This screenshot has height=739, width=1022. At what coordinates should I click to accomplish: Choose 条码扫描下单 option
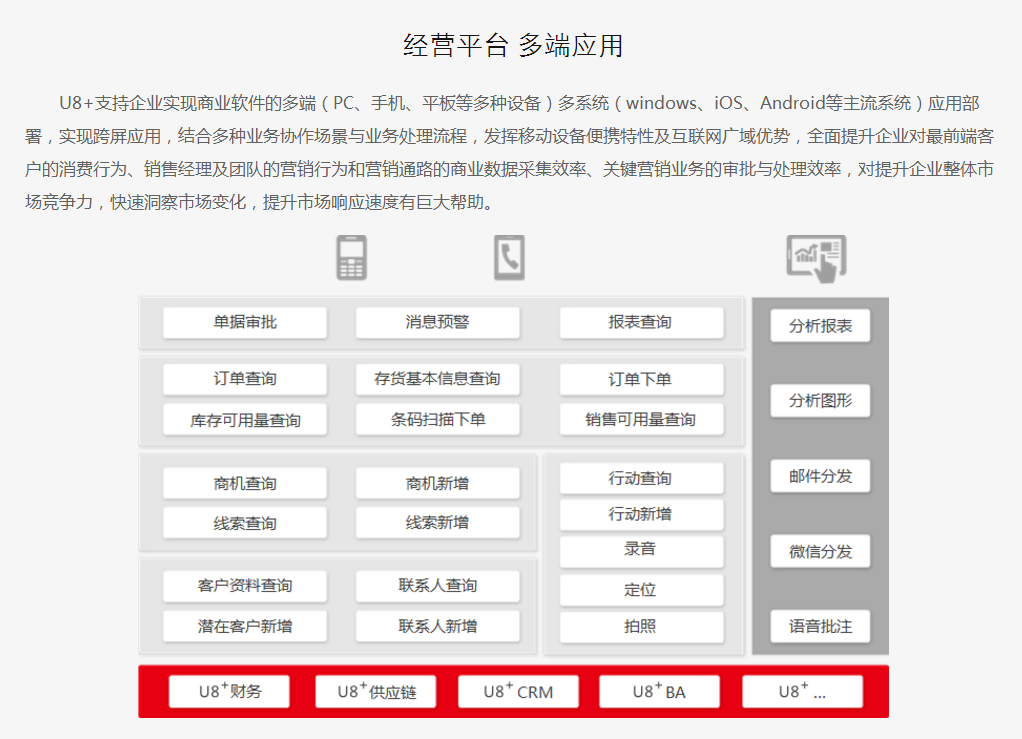click(x=437, y=420)
